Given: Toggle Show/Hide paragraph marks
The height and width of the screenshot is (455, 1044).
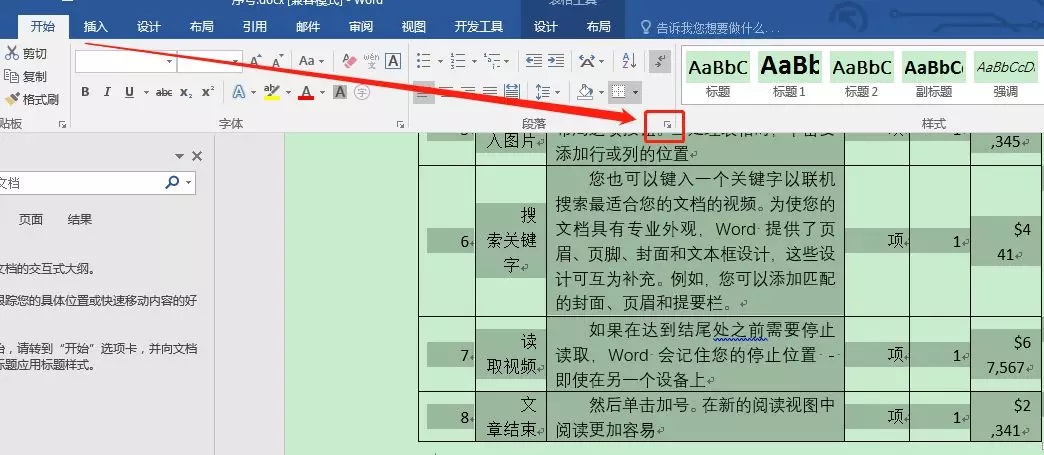Looking at the screenshot, I should click(660, 61).
